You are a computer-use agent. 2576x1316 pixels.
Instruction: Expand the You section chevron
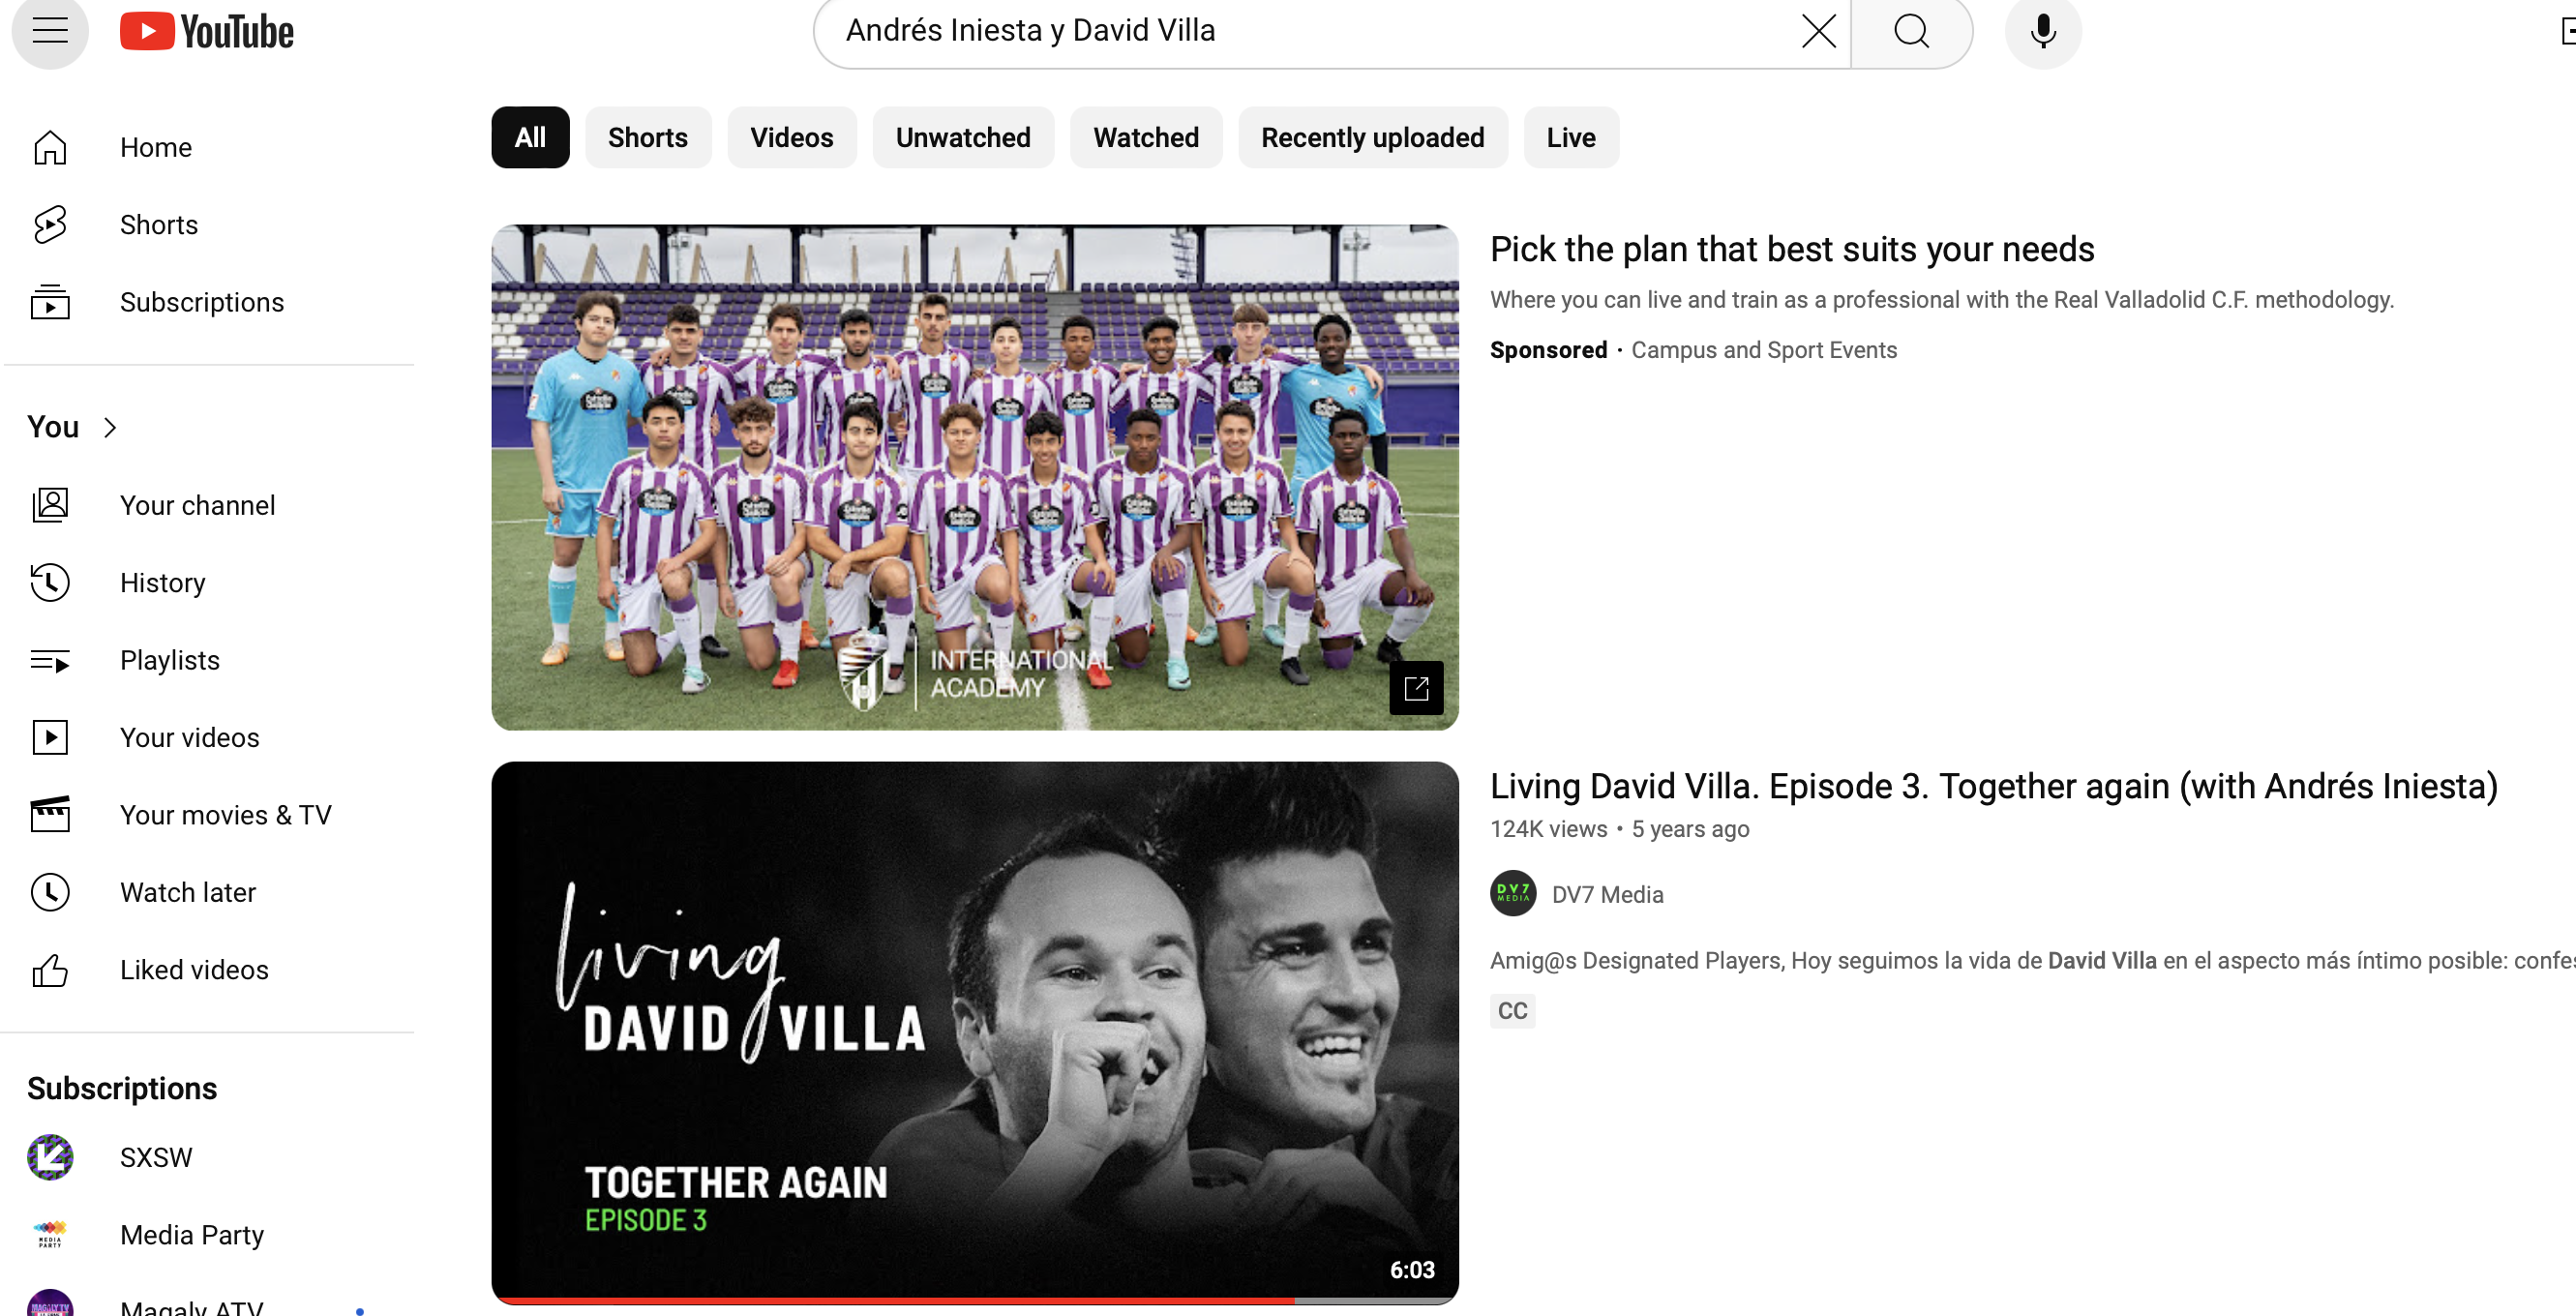point(110,428)
